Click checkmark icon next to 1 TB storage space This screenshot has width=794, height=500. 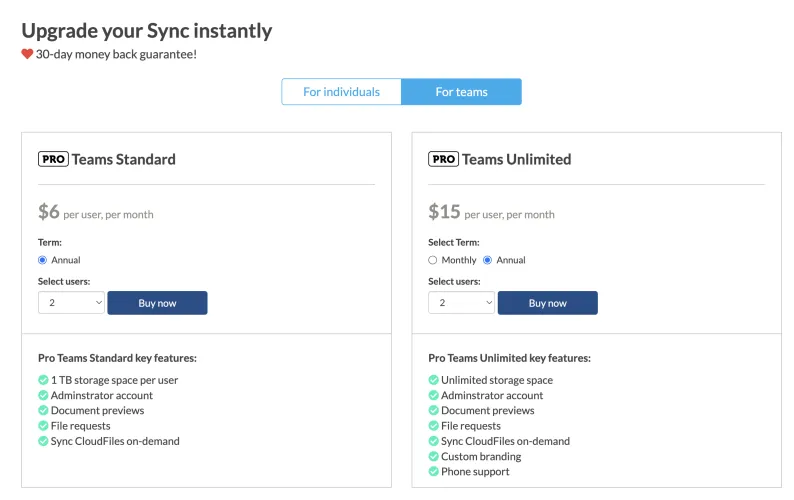click(43, 380)
